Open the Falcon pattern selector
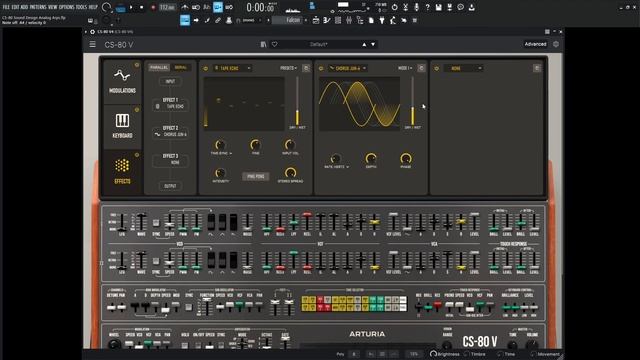This screenshot has height=360, width=640. coord(288,20)
